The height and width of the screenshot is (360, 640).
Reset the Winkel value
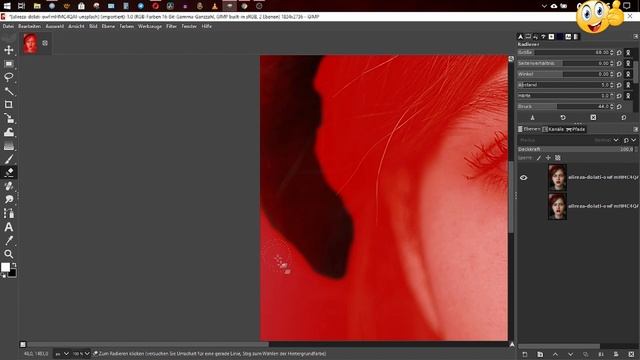click(619, 74)
